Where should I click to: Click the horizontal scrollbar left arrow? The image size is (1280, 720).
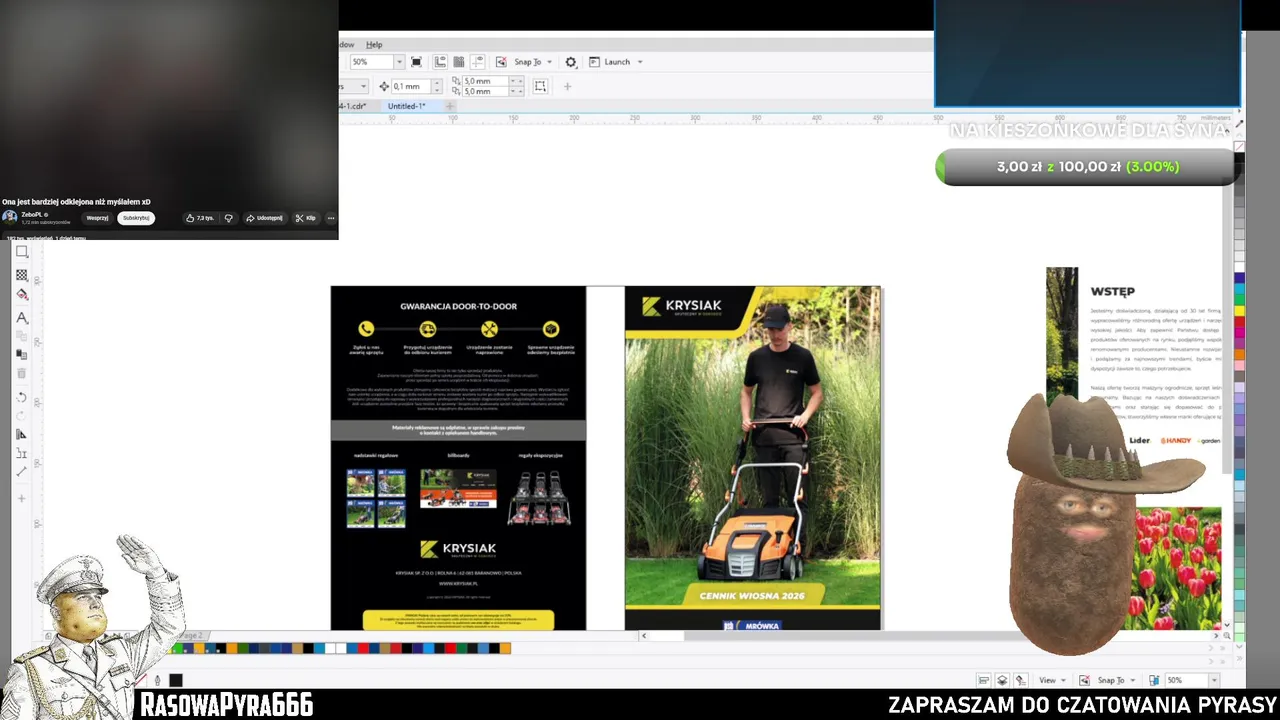click(643, 636)
